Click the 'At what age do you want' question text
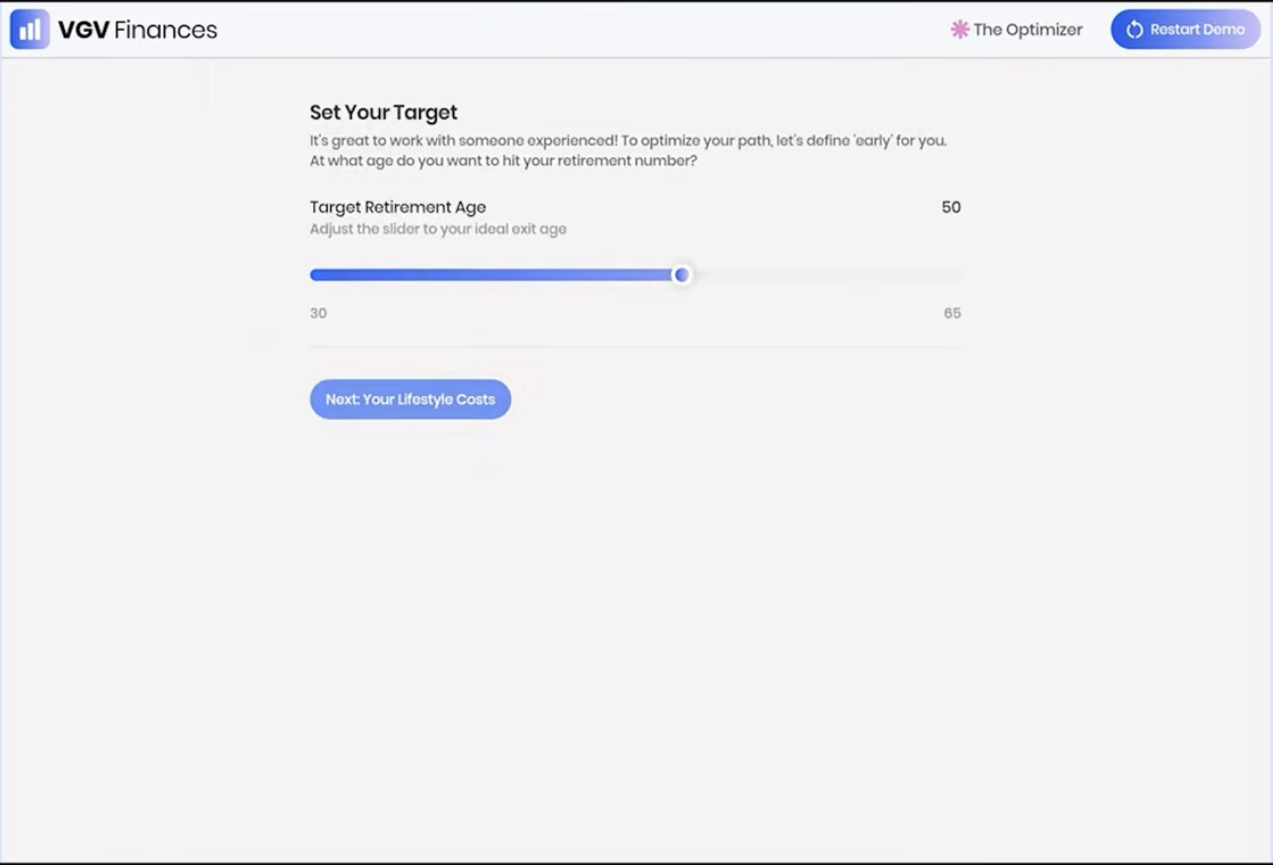1273x865 pixels. pos(504,160)
